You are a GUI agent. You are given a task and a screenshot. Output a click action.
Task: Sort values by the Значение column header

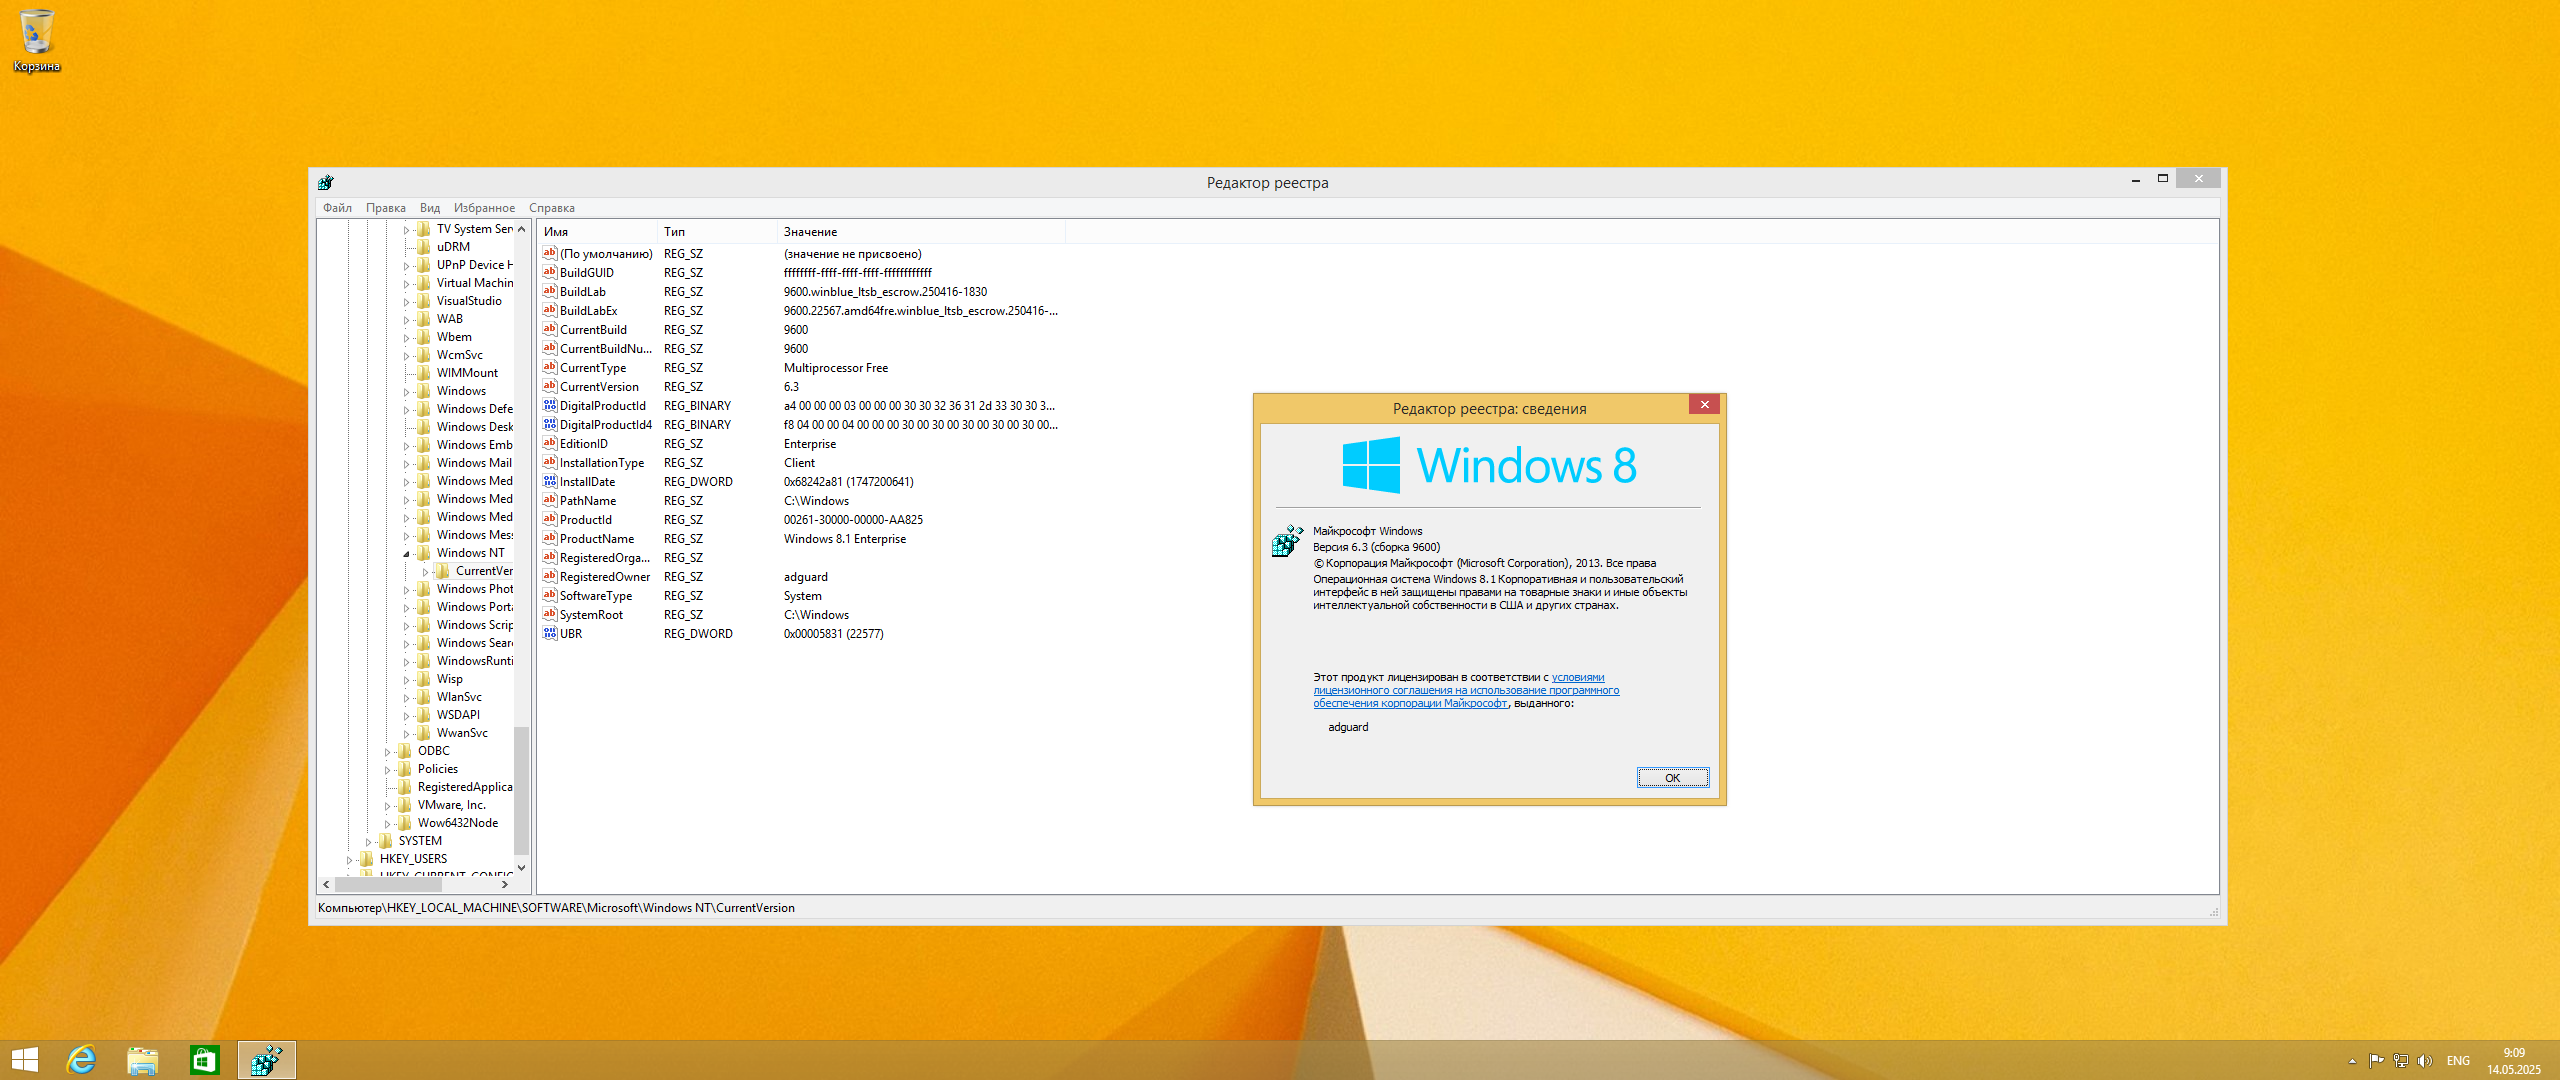tap(920, 231)
